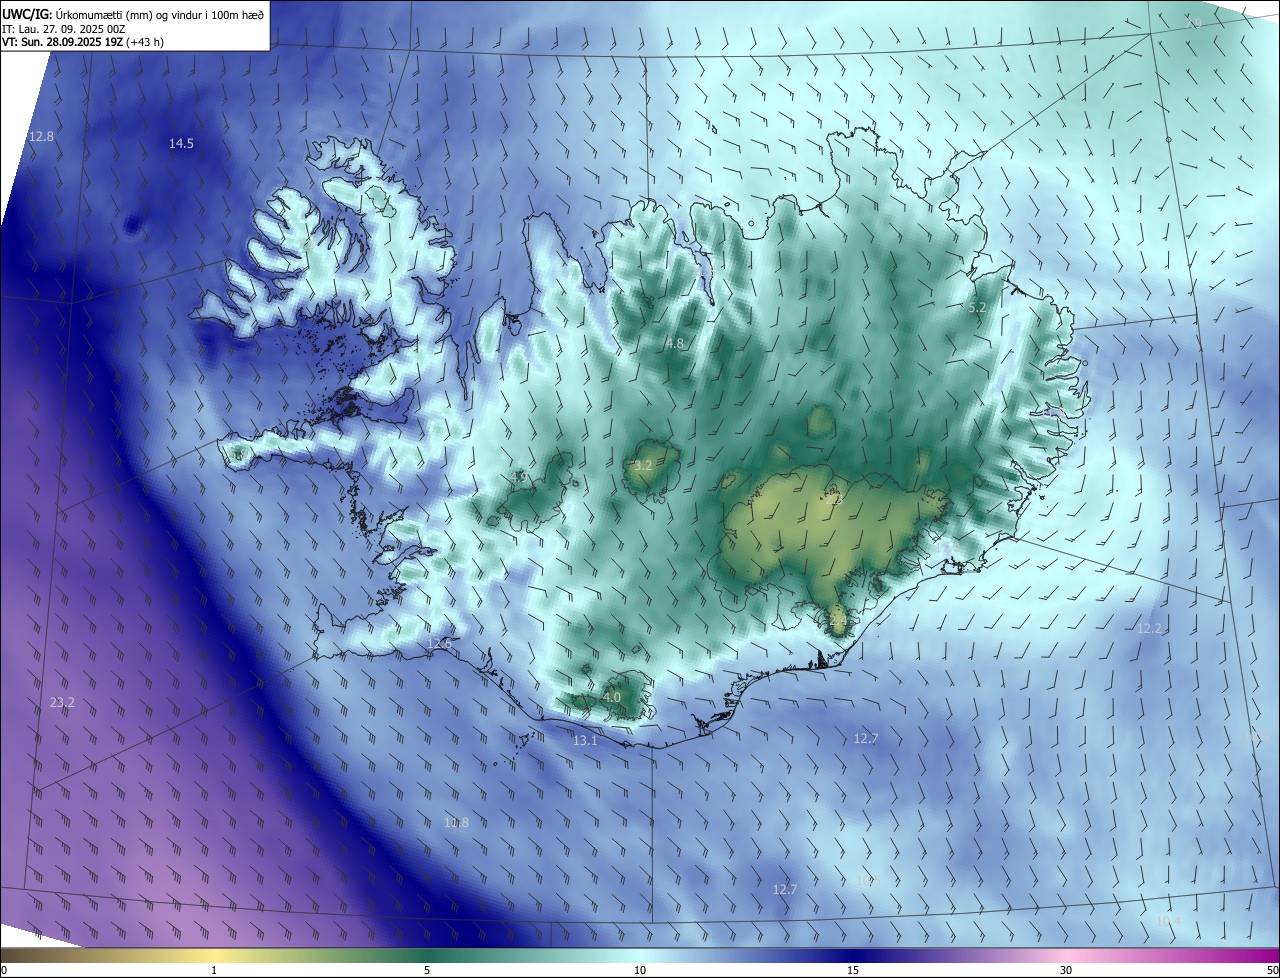1280x978 pixels.
Task: Click the colorbar tick label 15
Action: click(x=853, y=971)
